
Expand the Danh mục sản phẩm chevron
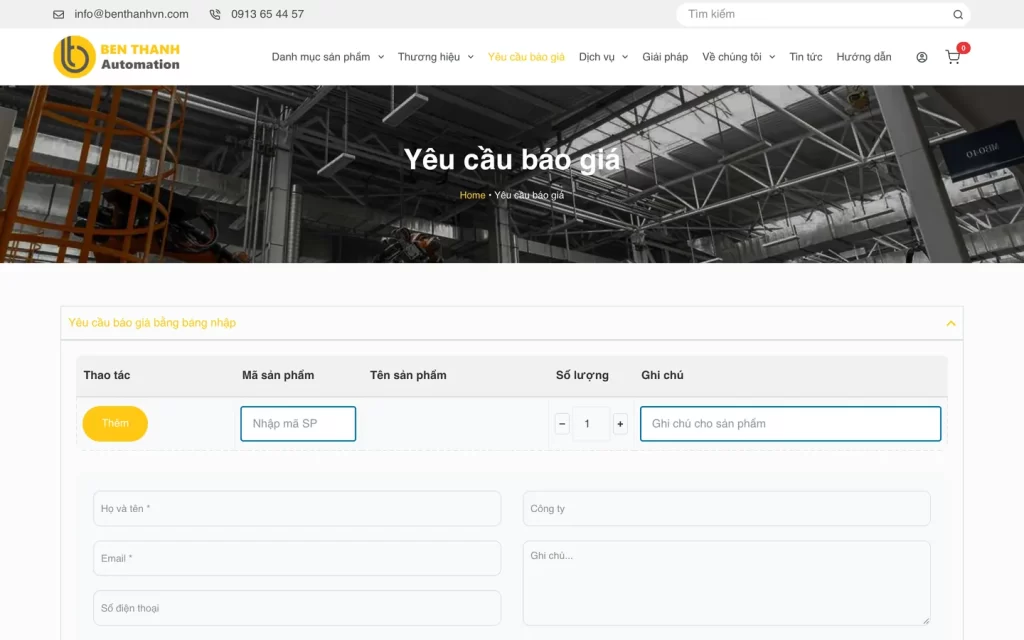[381, 57]
